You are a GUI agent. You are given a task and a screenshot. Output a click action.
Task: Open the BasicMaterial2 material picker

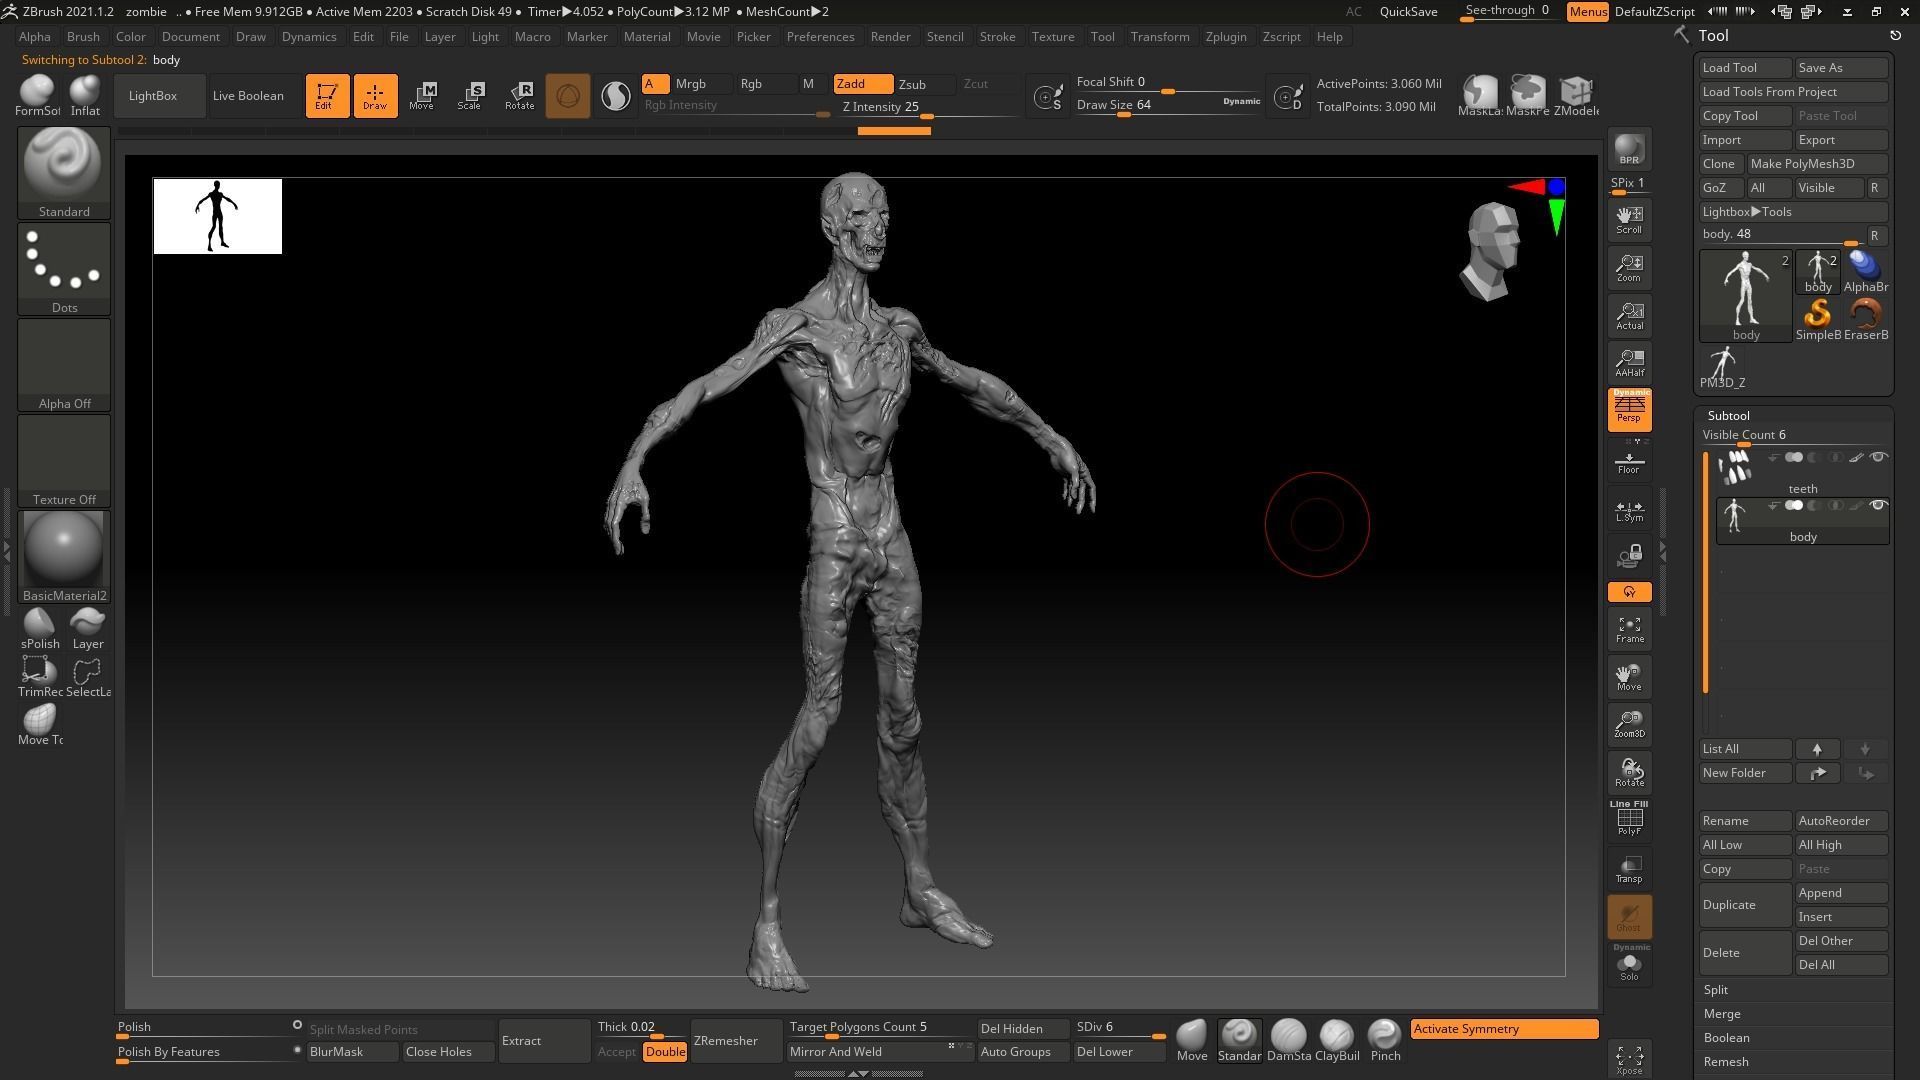click(x=64, y=556)
